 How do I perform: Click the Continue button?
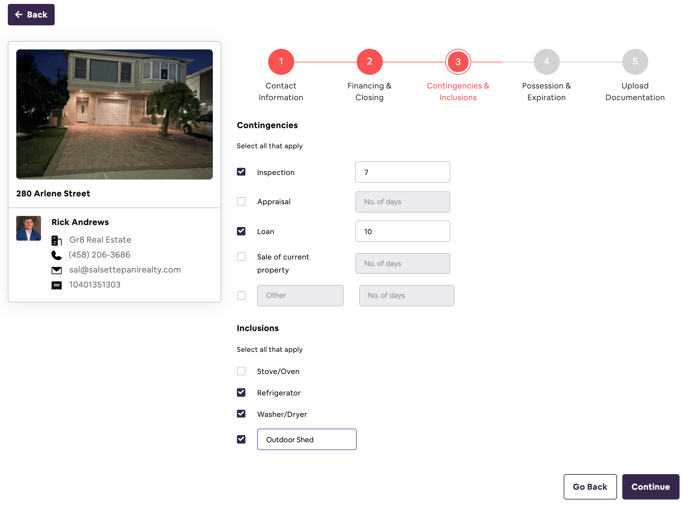pyautogui.click(x=650, y=487)
